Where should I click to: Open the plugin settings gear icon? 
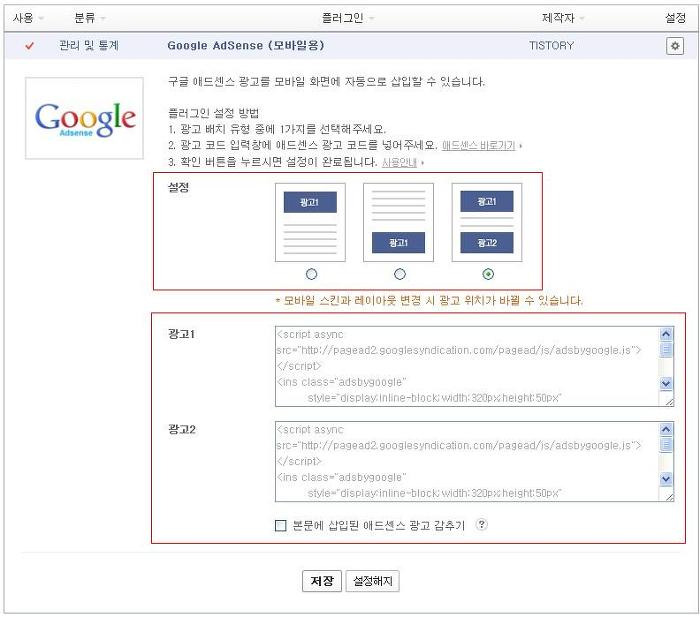pyautogui.click(x=675, y=46)
